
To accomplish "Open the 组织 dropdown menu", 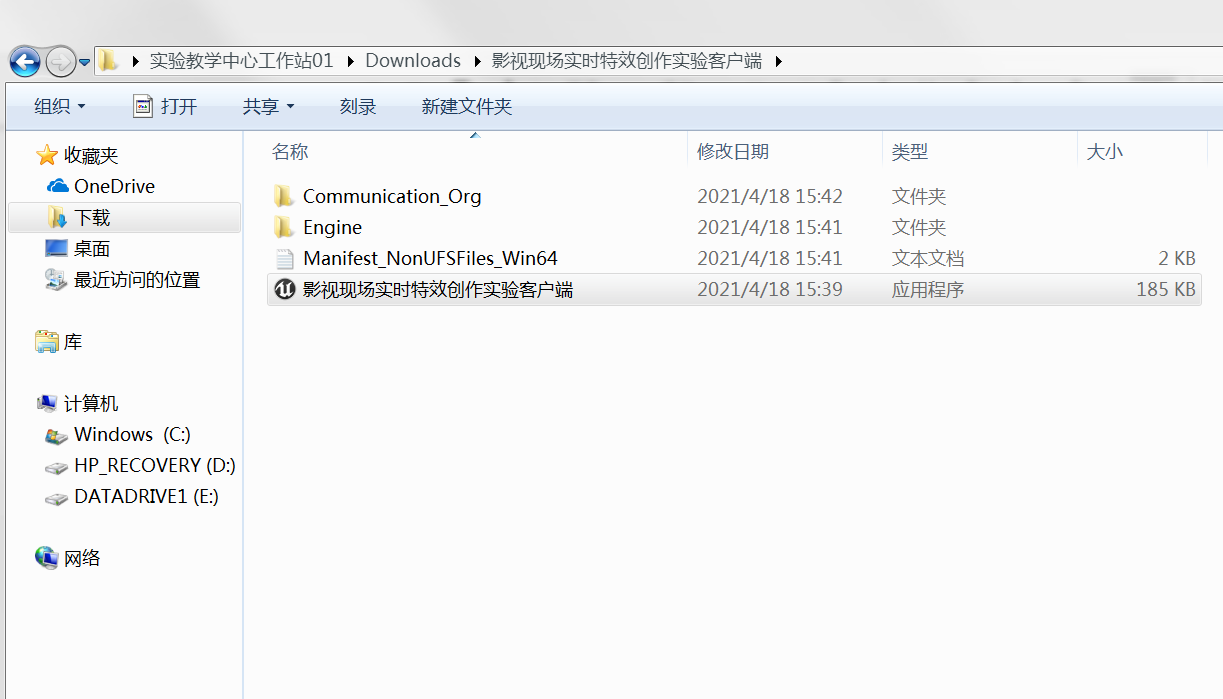I will point(60,106).
